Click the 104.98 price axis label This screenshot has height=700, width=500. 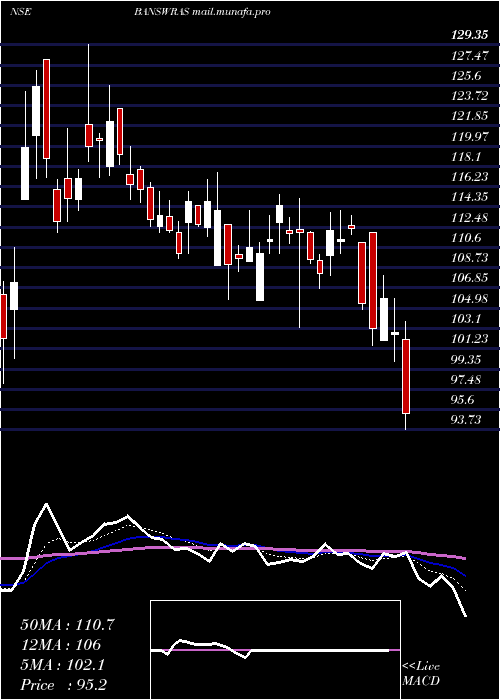[469, 299]
